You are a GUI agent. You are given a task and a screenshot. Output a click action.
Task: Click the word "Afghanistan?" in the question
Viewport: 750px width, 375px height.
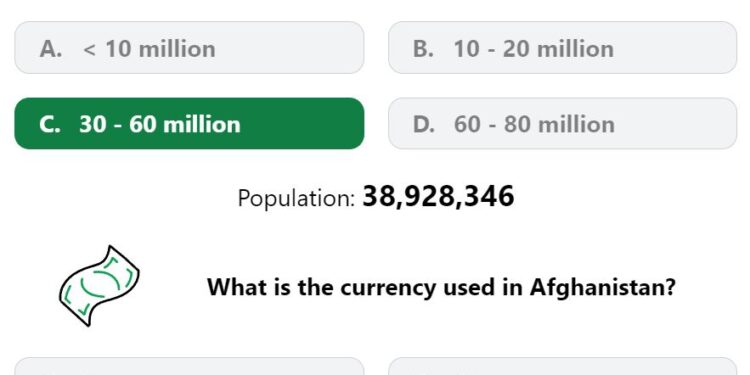pyautogui.click(x=603, y=287)
